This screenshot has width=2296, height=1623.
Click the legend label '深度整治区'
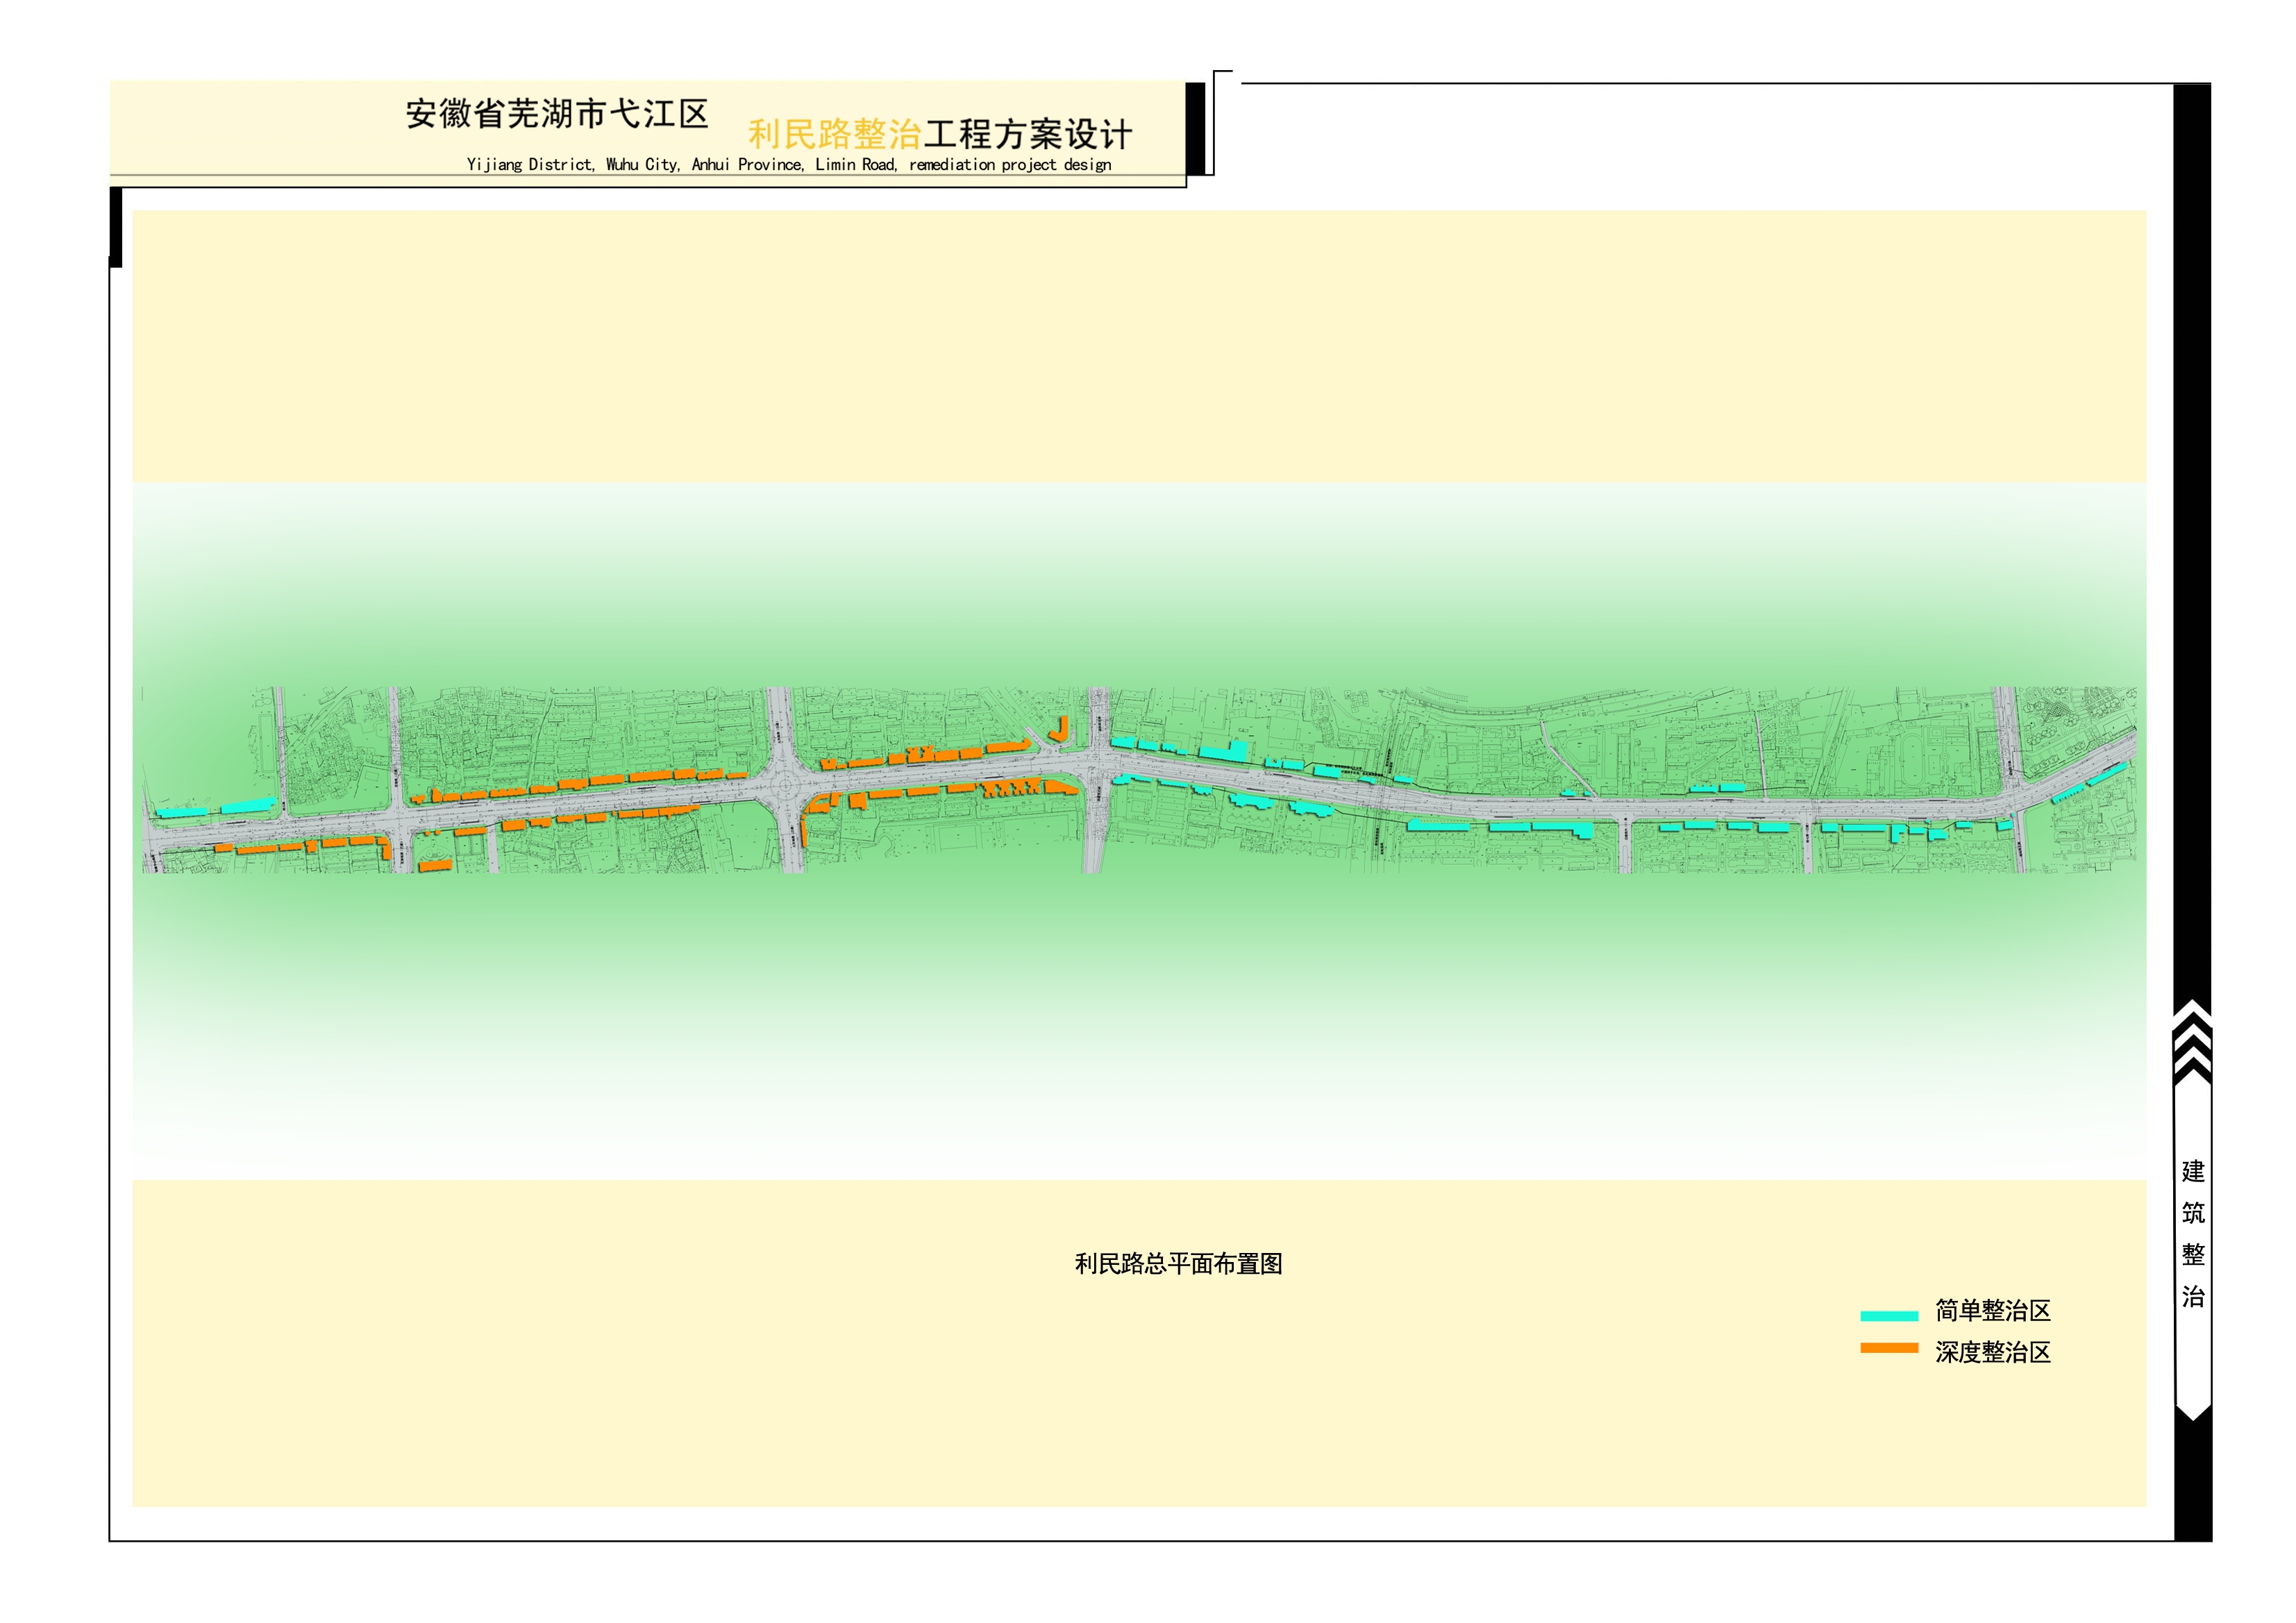pos(1993,1353)
